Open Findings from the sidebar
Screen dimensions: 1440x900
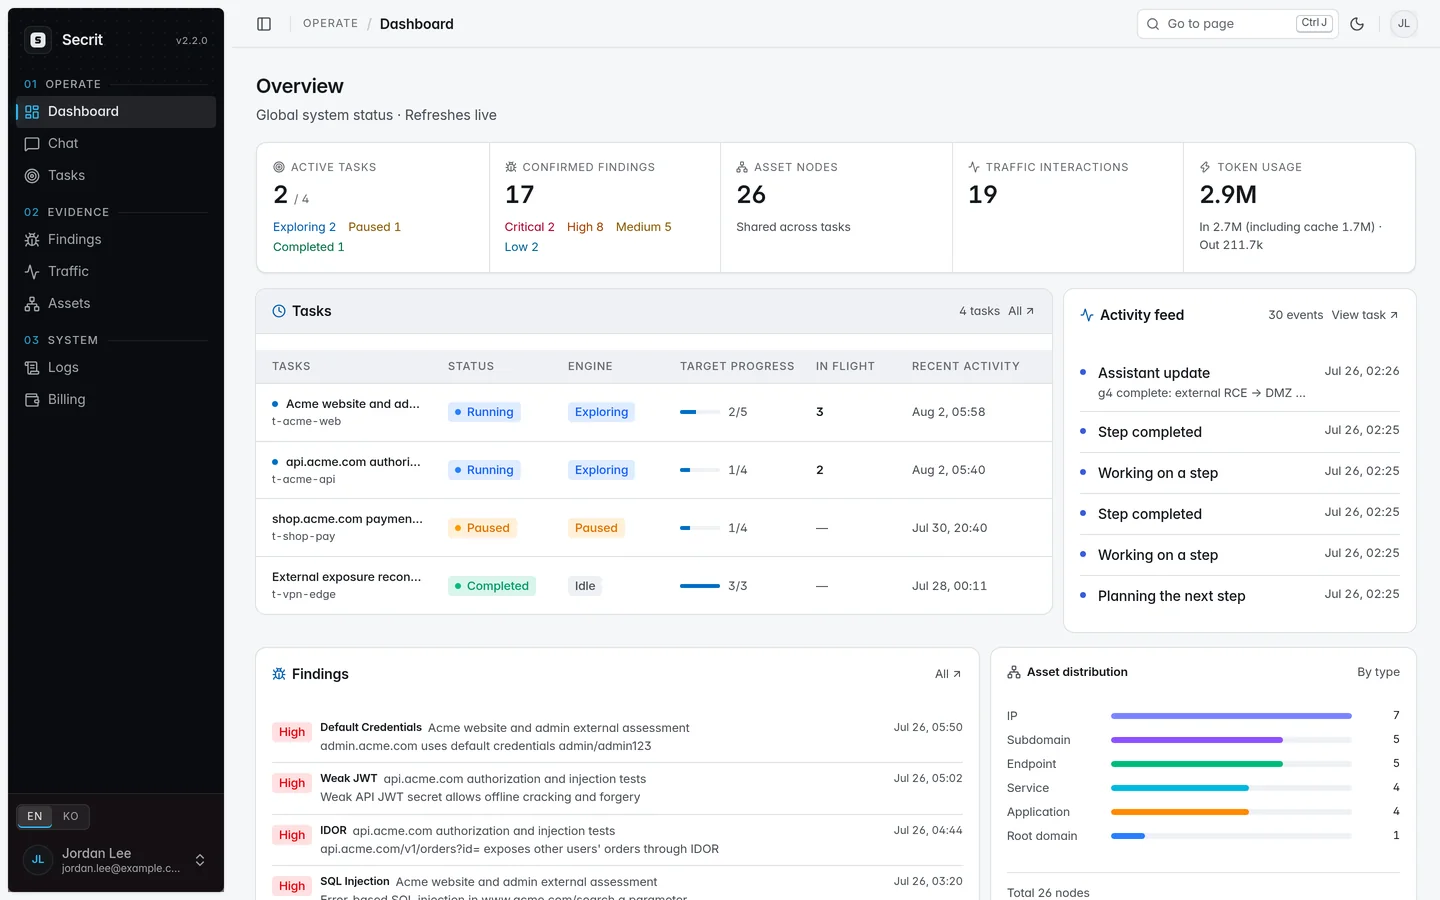pyautogui.click(x=116, y=240)
